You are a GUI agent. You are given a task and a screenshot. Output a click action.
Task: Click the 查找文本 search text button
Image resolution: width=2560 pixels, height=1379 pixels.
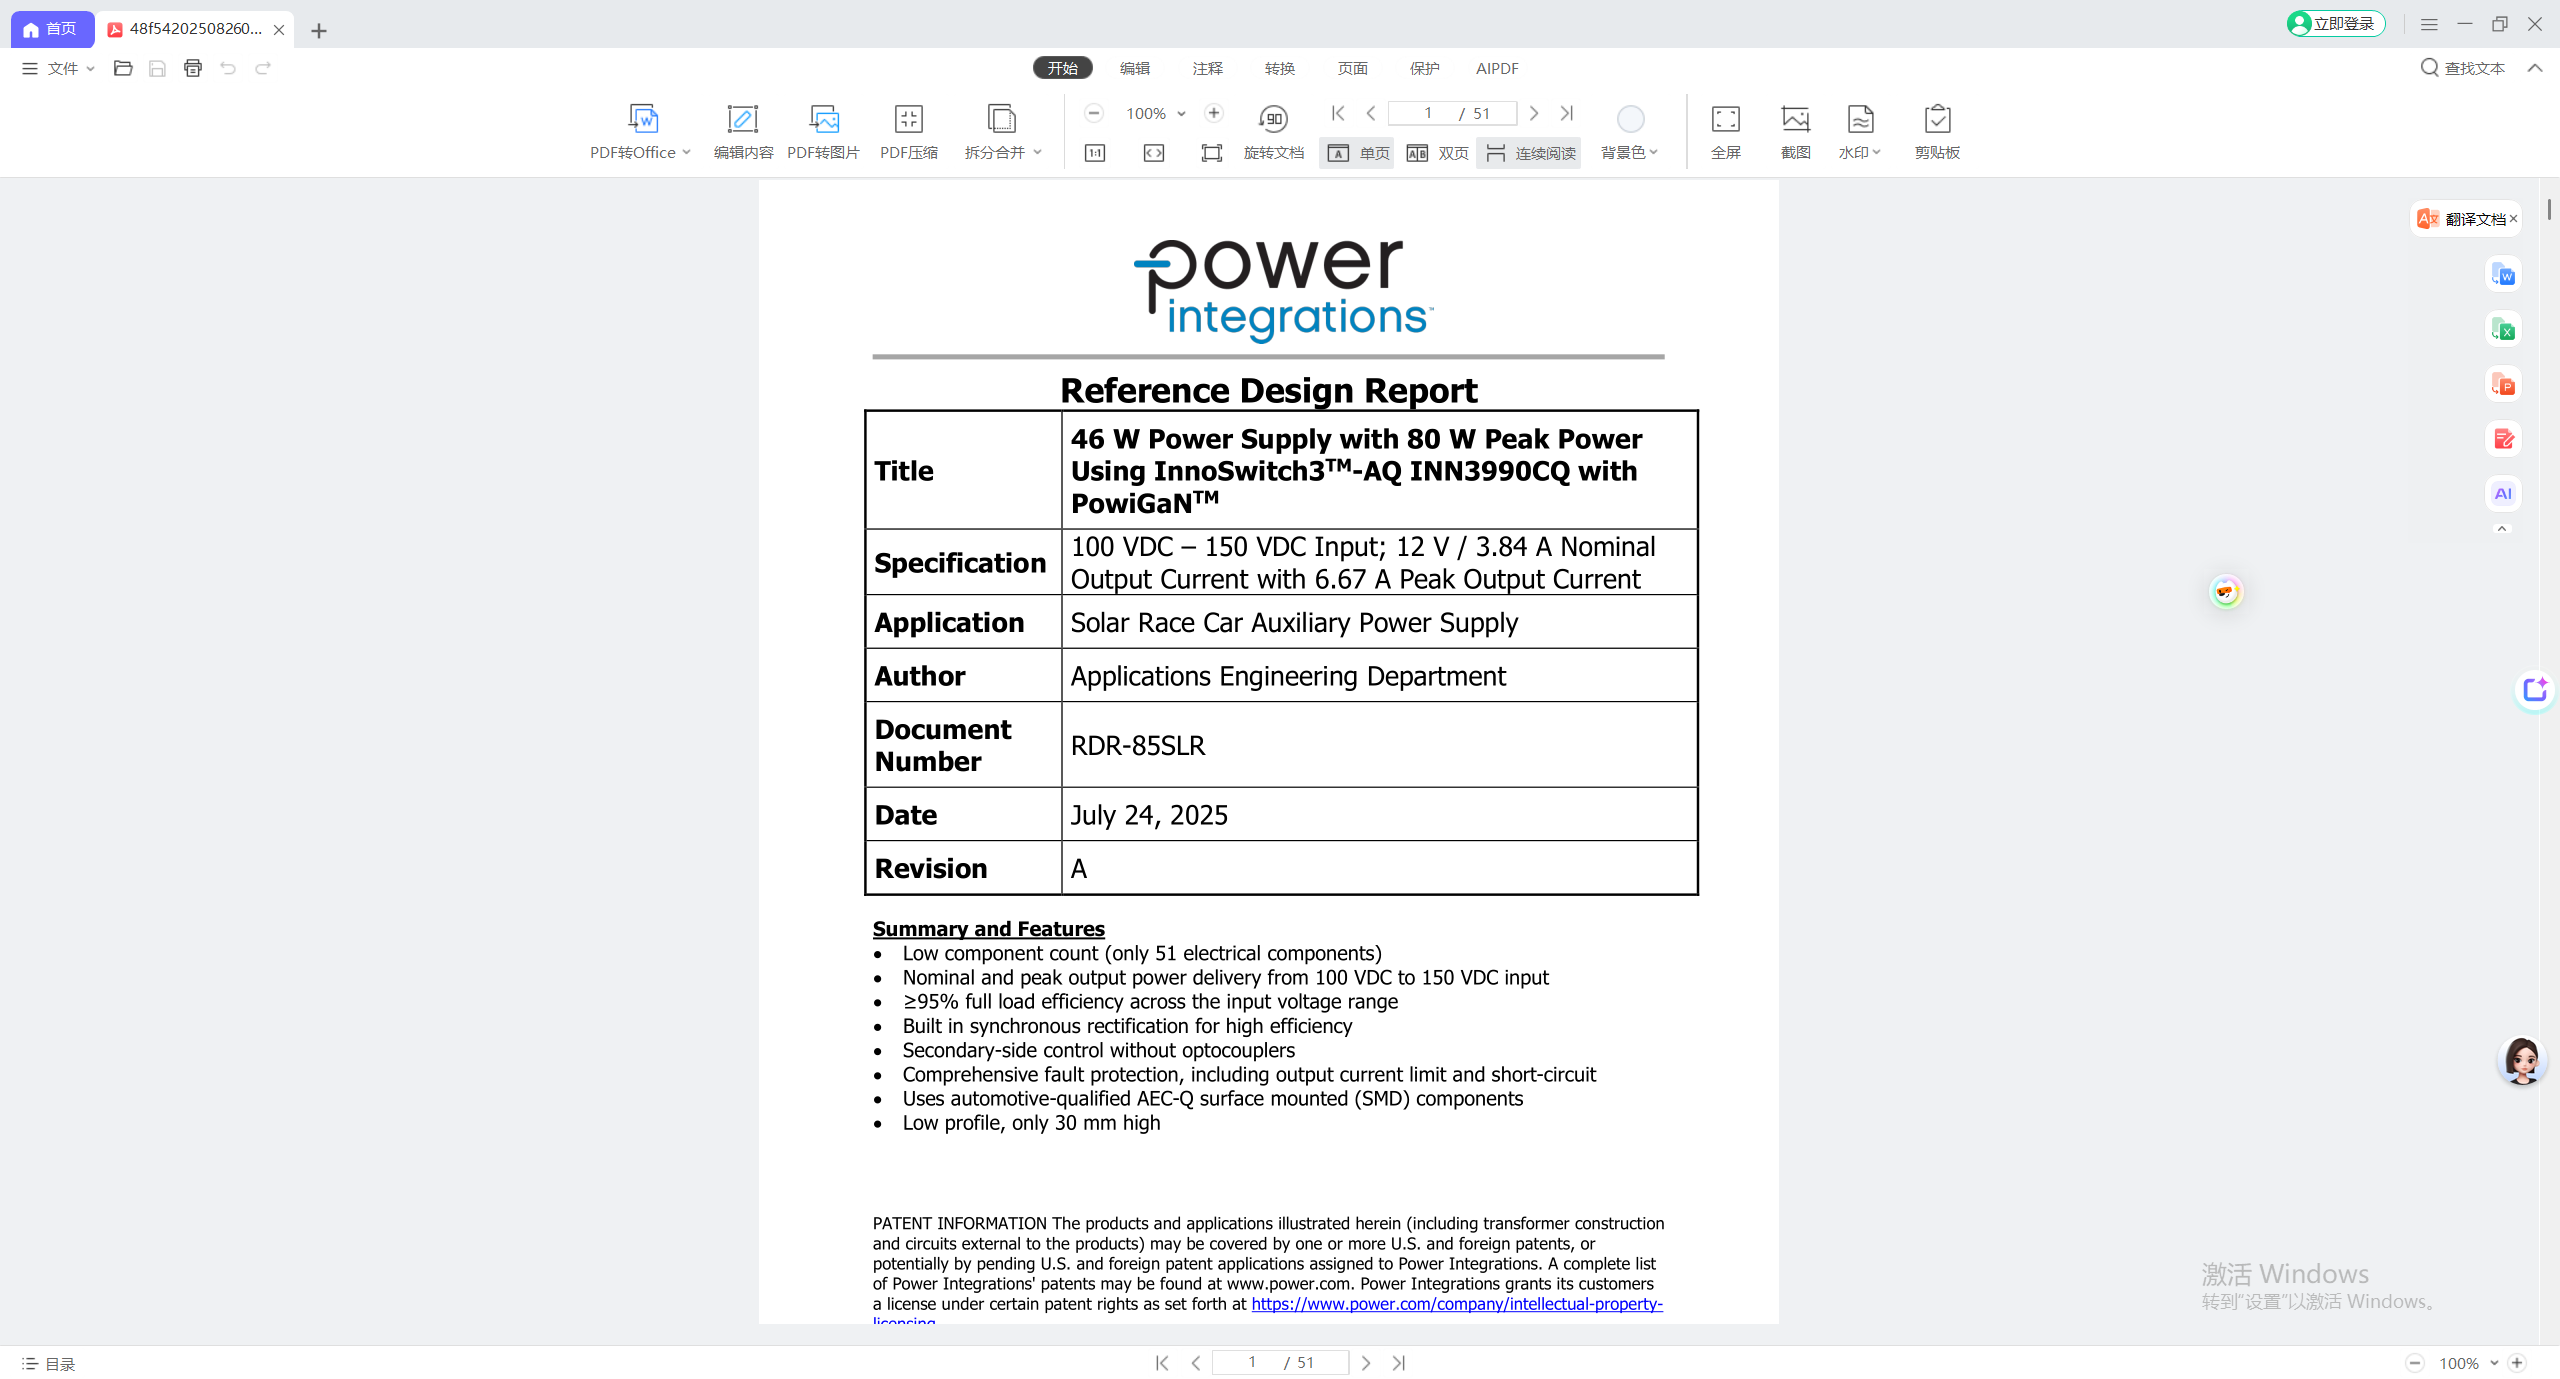pos(2463,68)
